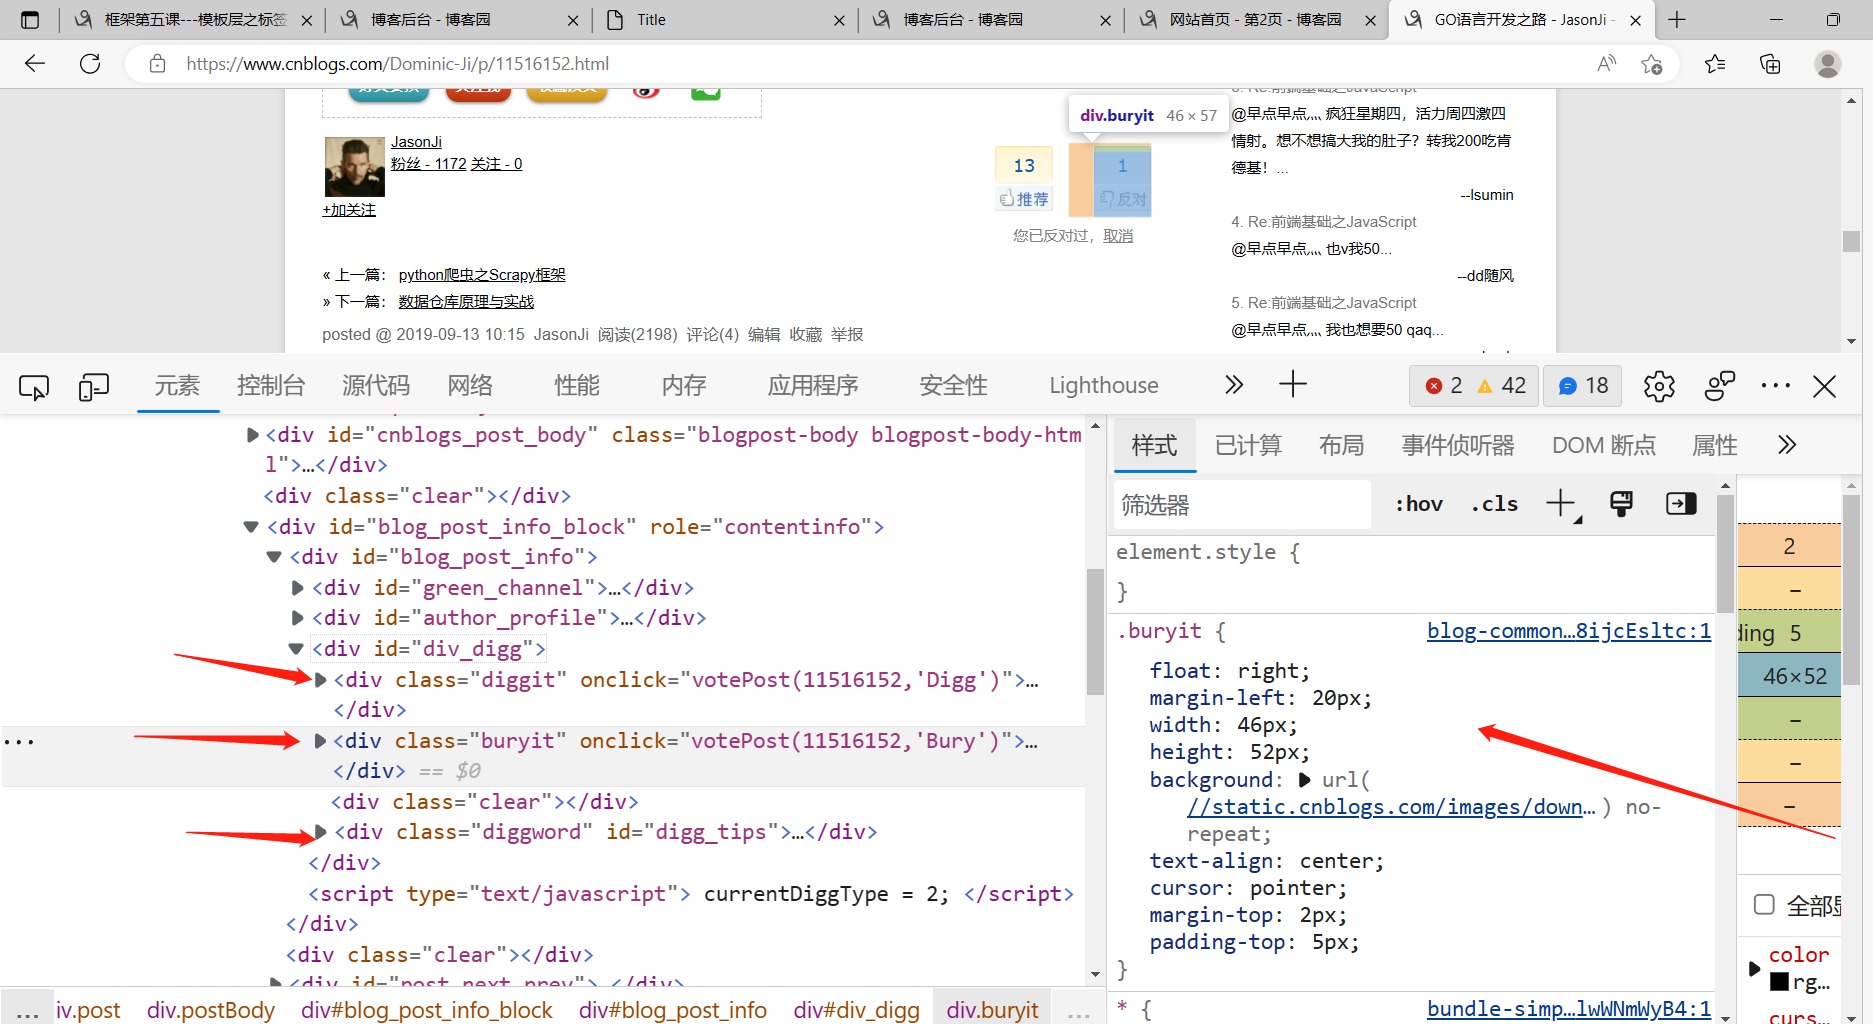Open DevTools feedback/profile icon

1719,386
